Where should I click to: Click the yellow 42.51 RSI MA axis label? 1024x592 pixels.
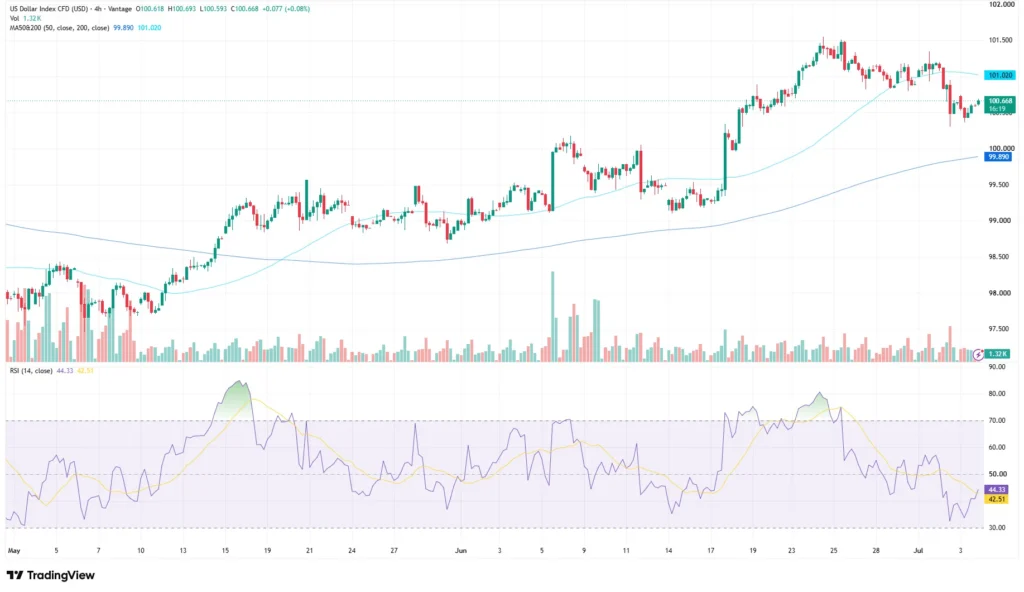(997, 499)
